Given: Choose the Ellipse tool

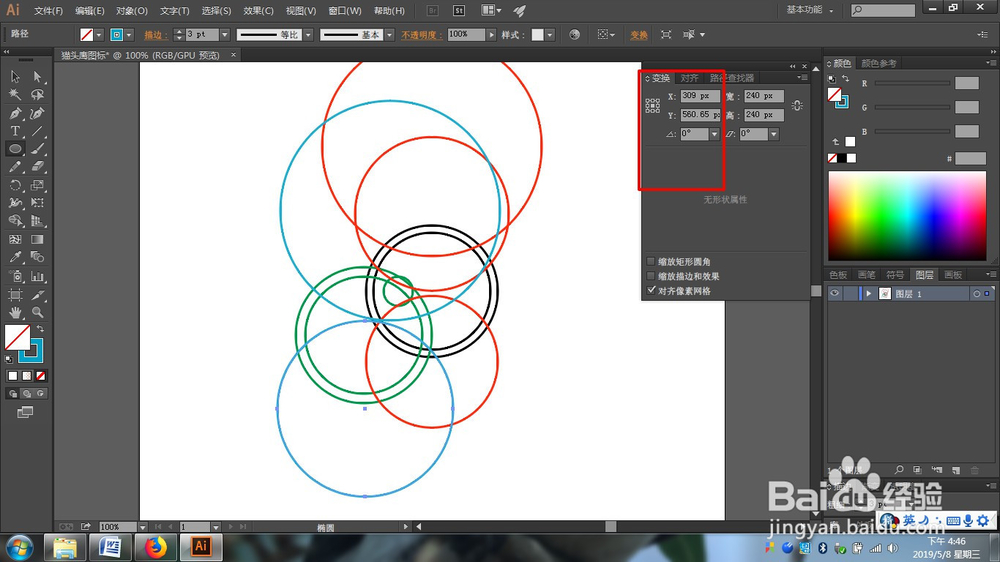Looking at the screenshot, I should [15, 149].
